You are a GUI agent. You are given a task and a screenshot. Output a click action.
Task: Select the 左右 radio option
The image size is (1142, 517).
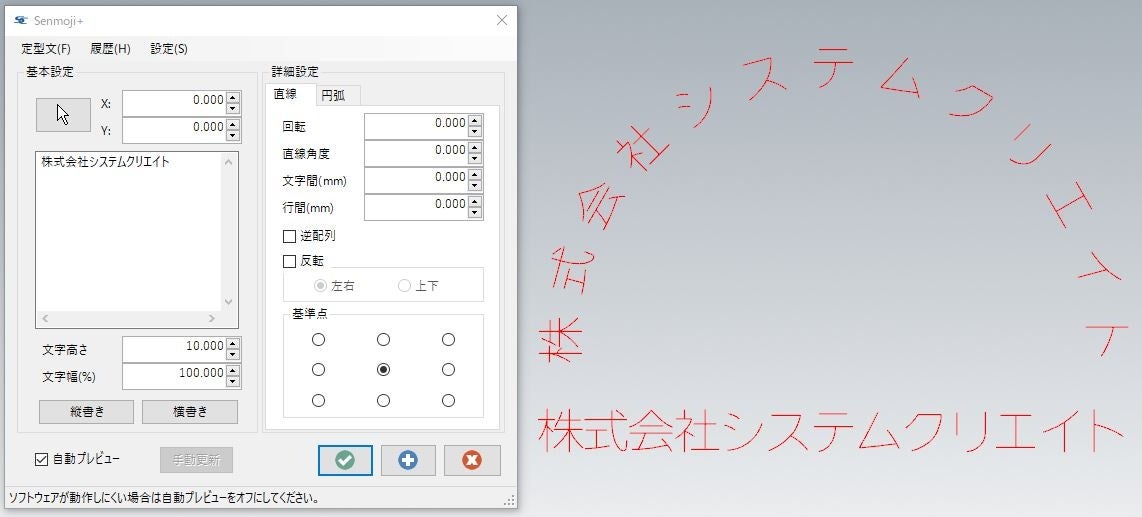click(320, 285)
